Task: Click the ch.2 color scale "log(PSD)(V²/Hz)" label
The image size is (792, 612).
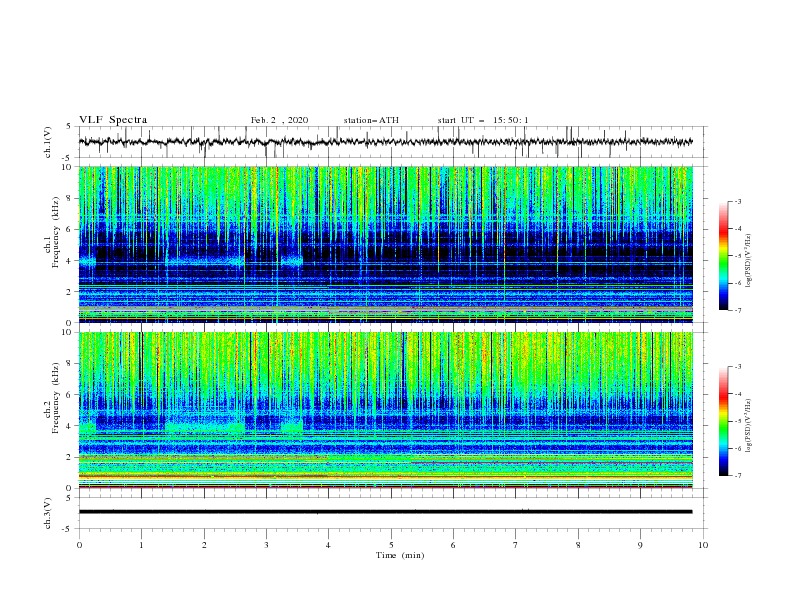Action: tap(749, 426)
